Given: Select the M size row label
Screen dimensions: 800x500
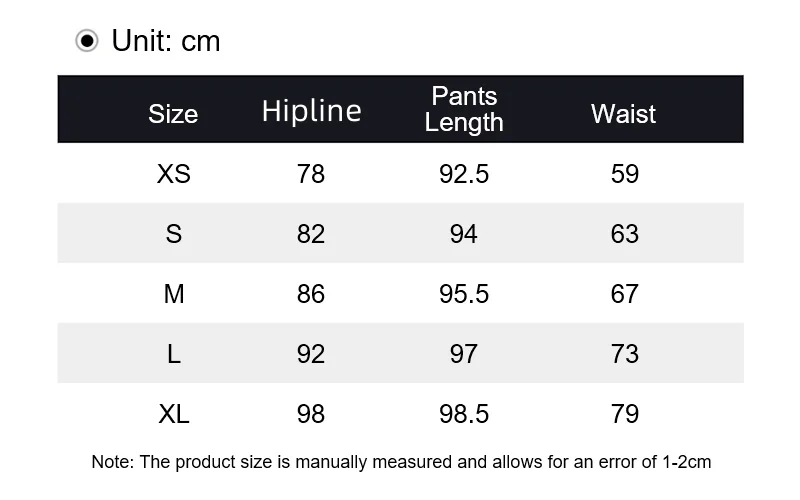Looking at the screenshot, I should point(174,294).
